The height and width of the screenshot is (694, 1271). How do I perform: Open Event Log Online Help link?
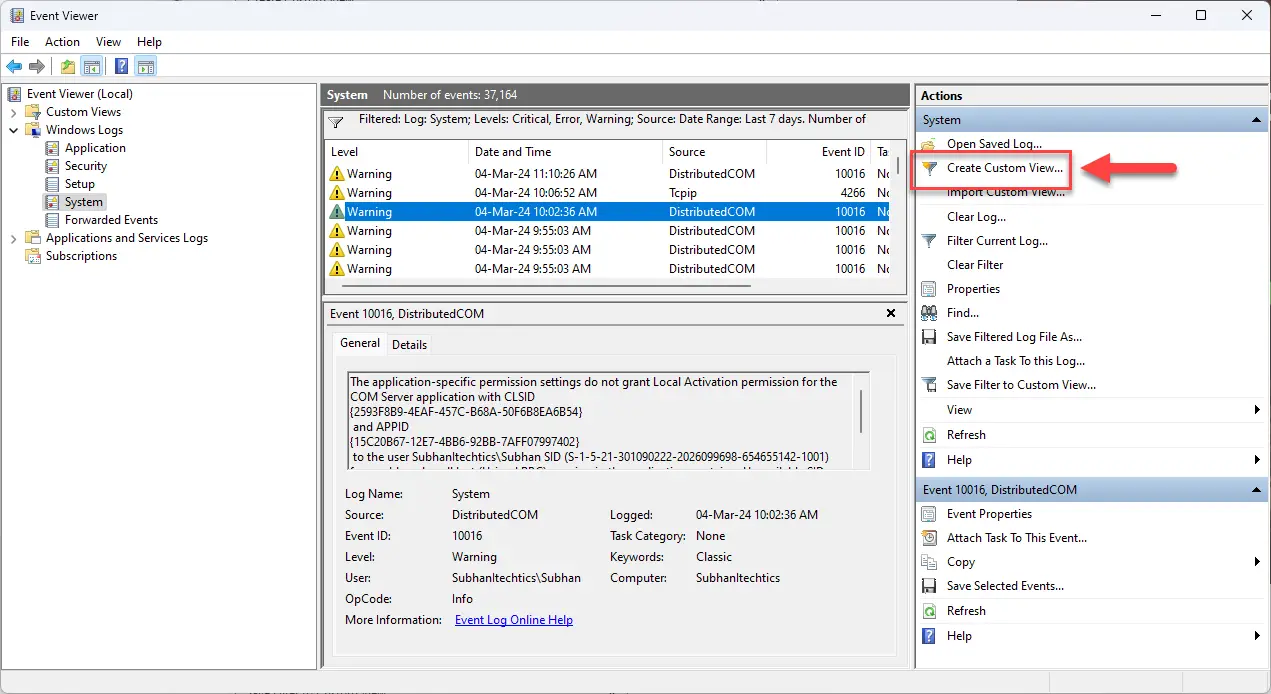point(514,620)
